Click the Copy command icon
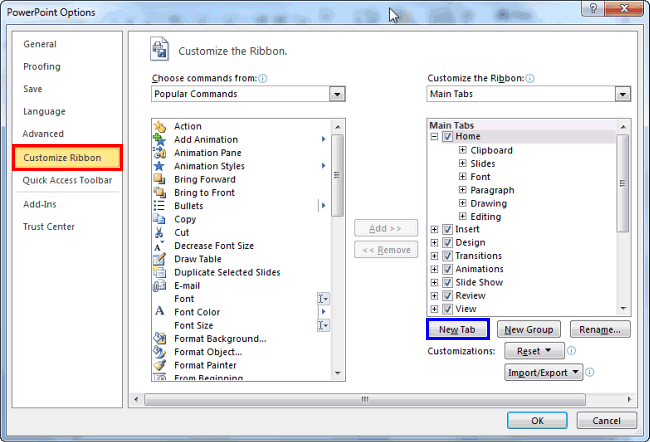The height and width of the screenshot is (442, 650). (x=160, y=219)
